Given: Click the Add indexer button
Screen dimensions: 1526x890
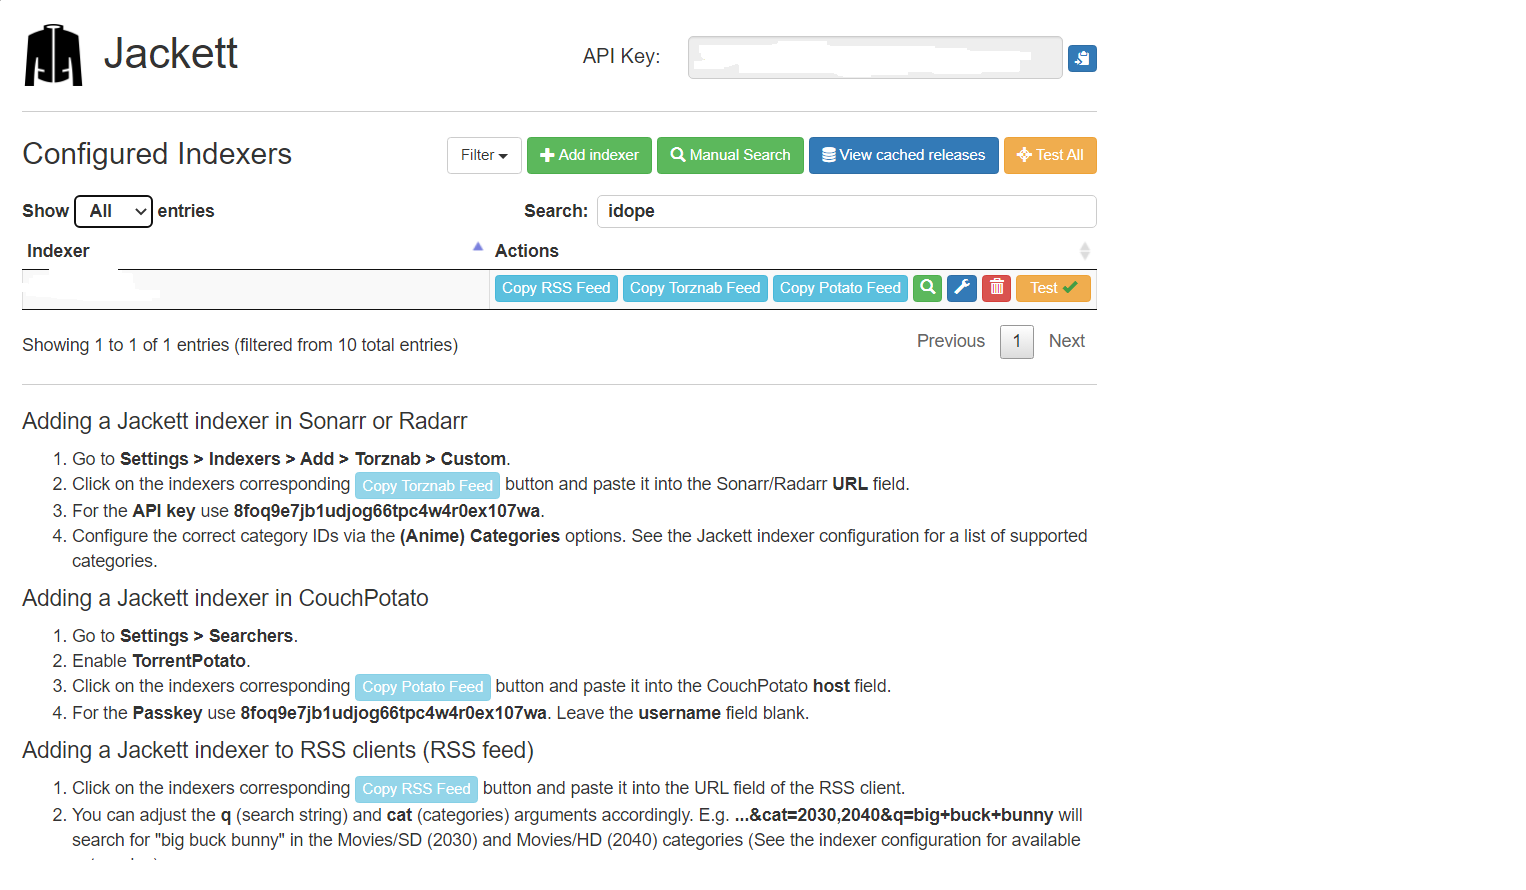Looking at the screenshot, I should (x=589, y=155).
